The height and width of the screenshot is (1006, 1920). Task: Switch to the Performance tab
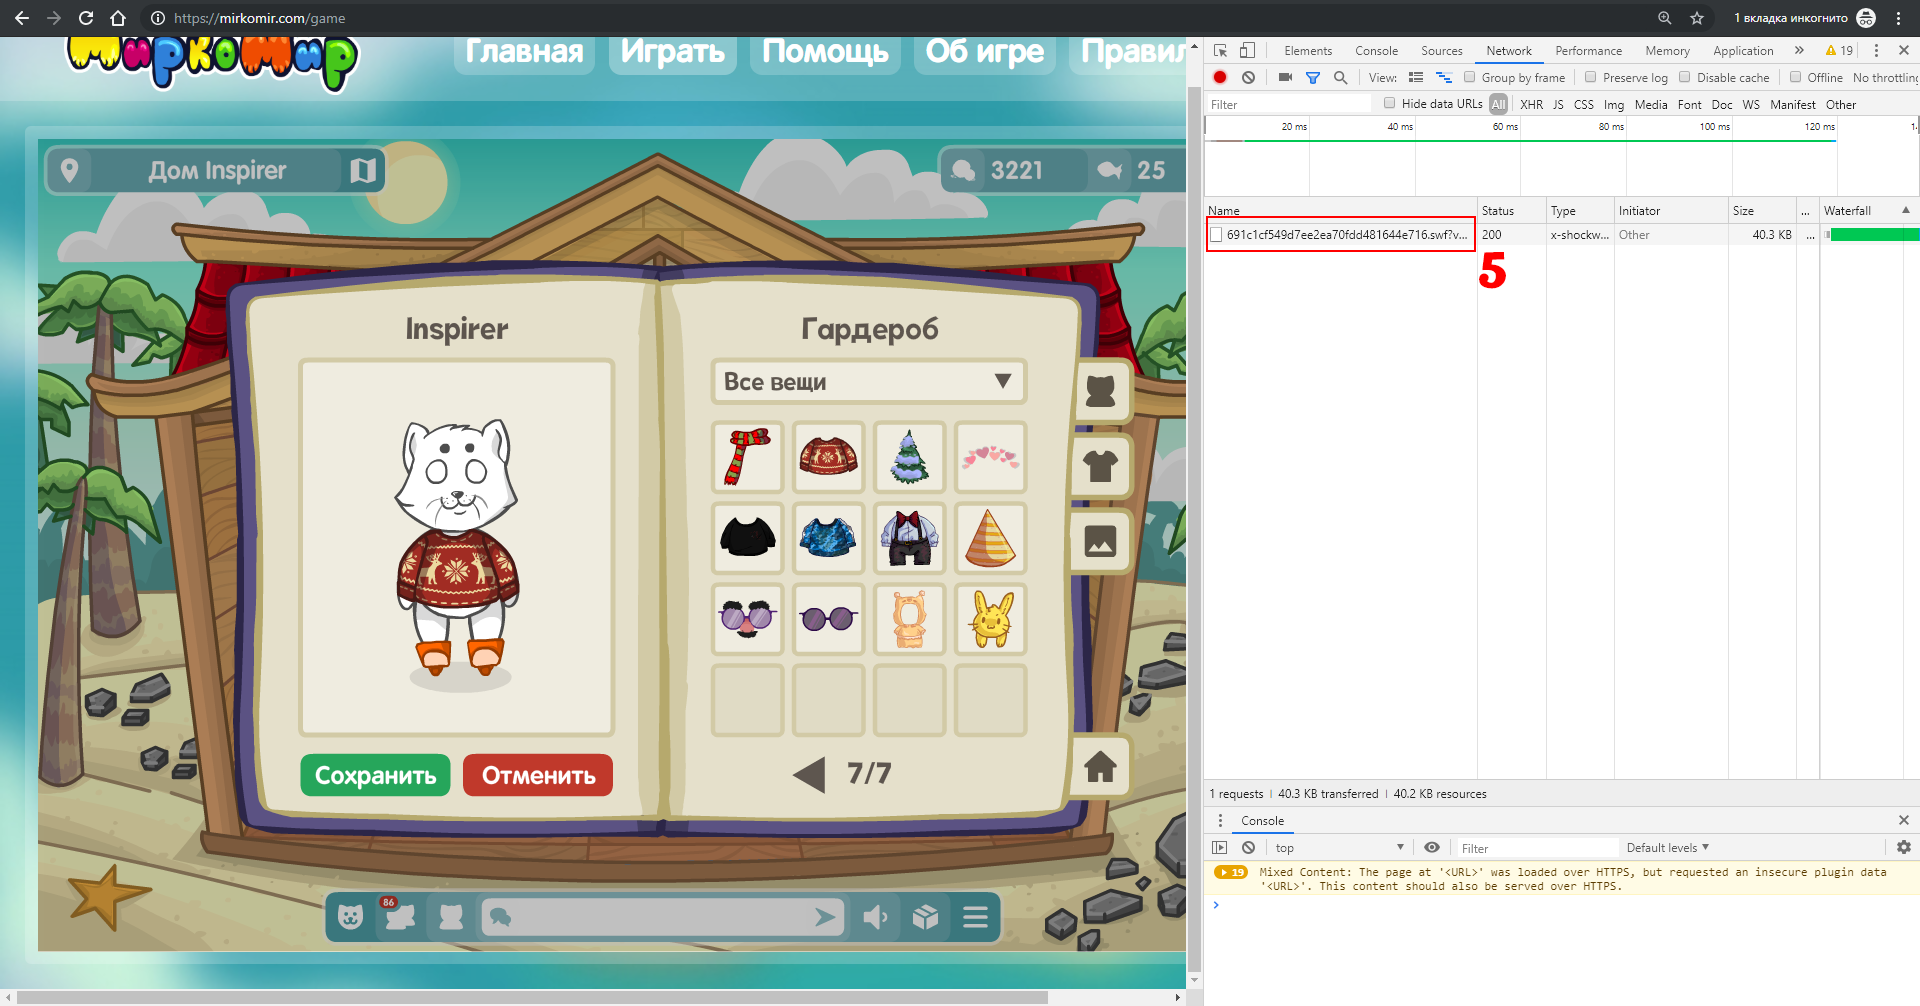(x=1588, y=50)
